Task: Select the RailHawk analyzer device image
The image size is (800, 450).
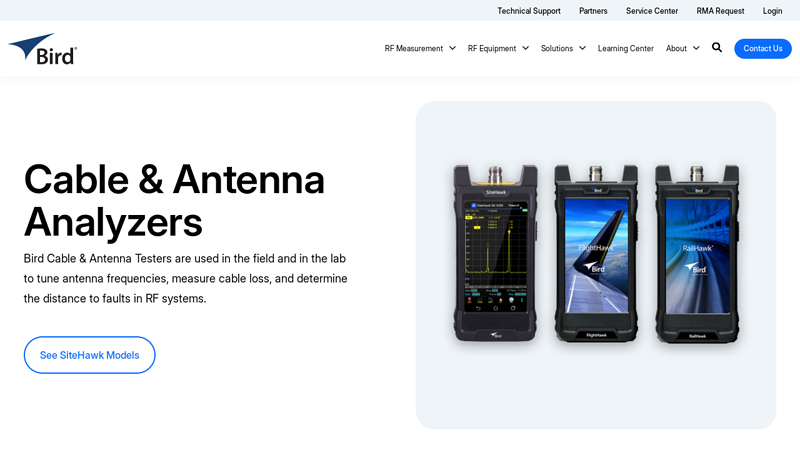Action: pyautogui.click(x=697, y=253)
